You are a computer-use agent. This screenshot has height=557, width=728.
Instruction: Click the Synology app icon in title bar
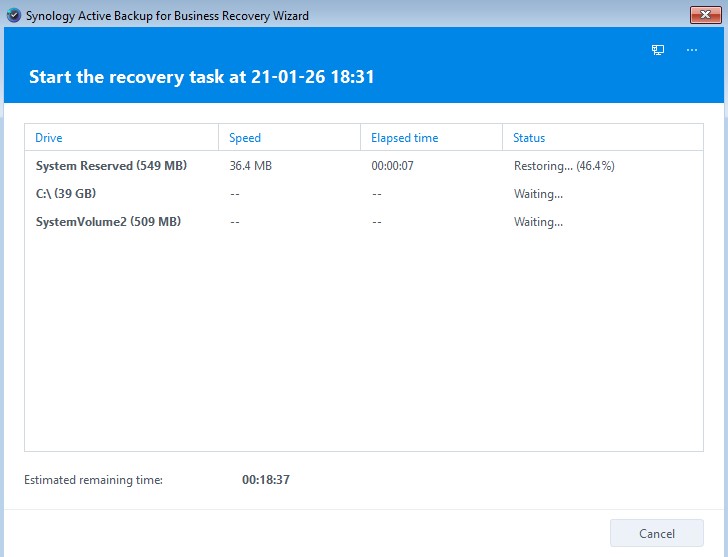pos(14,15)
